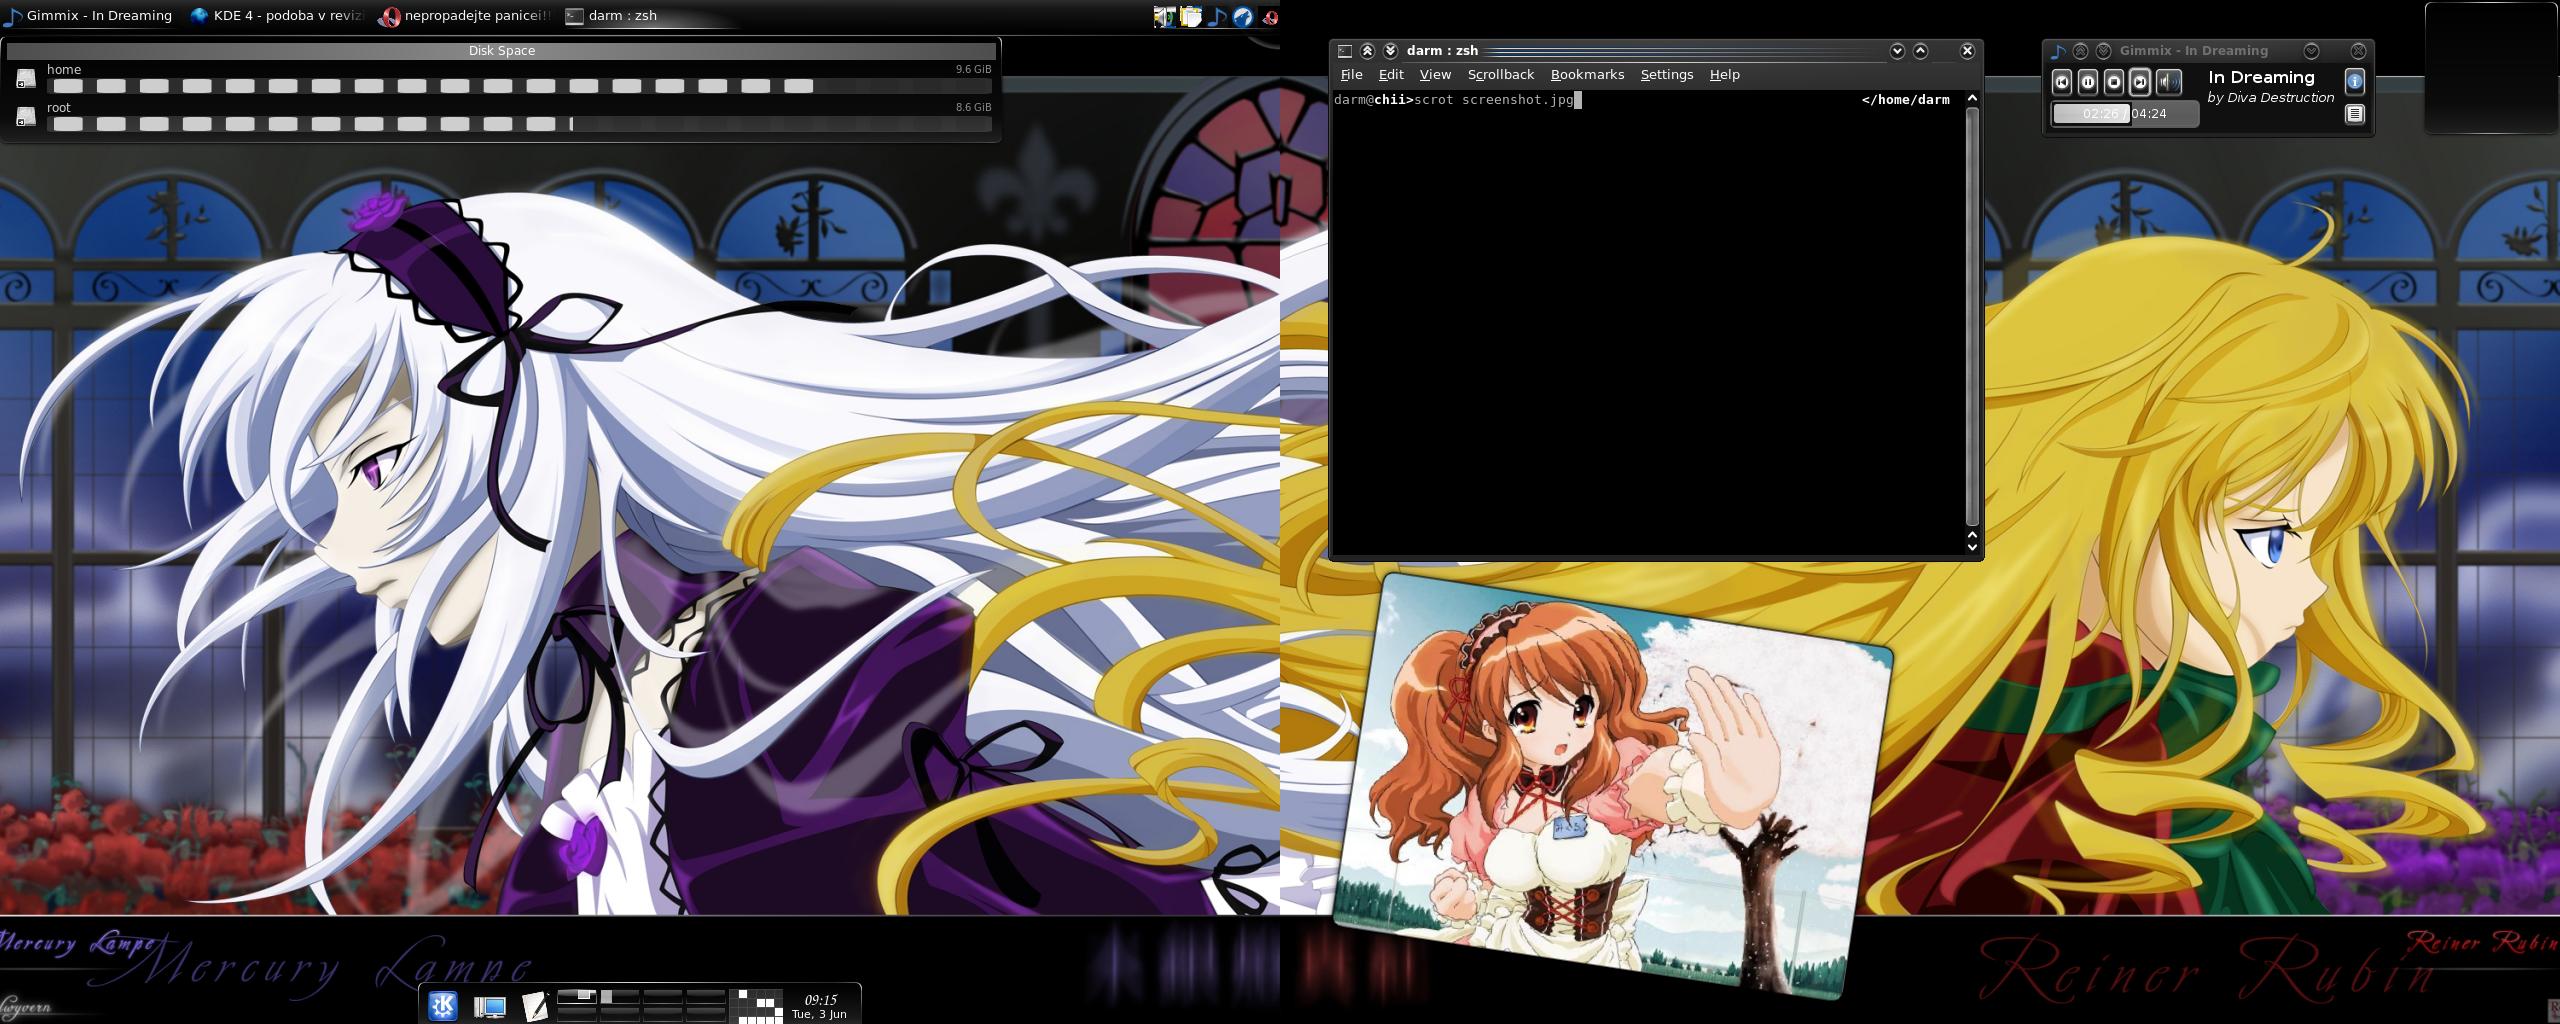Toggle Gimmix playlist view button
The height and width of the screenshot is (1024, 2560).
[x=2355, y=114]
